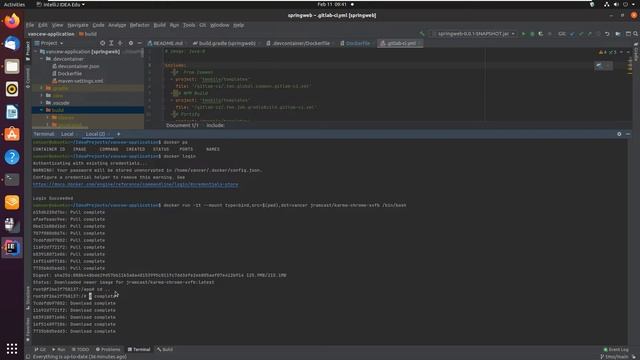The width and height of the screenshot is (640, 360).
Task: Collapse the .devcontainer folder
Action: [42, 59]
